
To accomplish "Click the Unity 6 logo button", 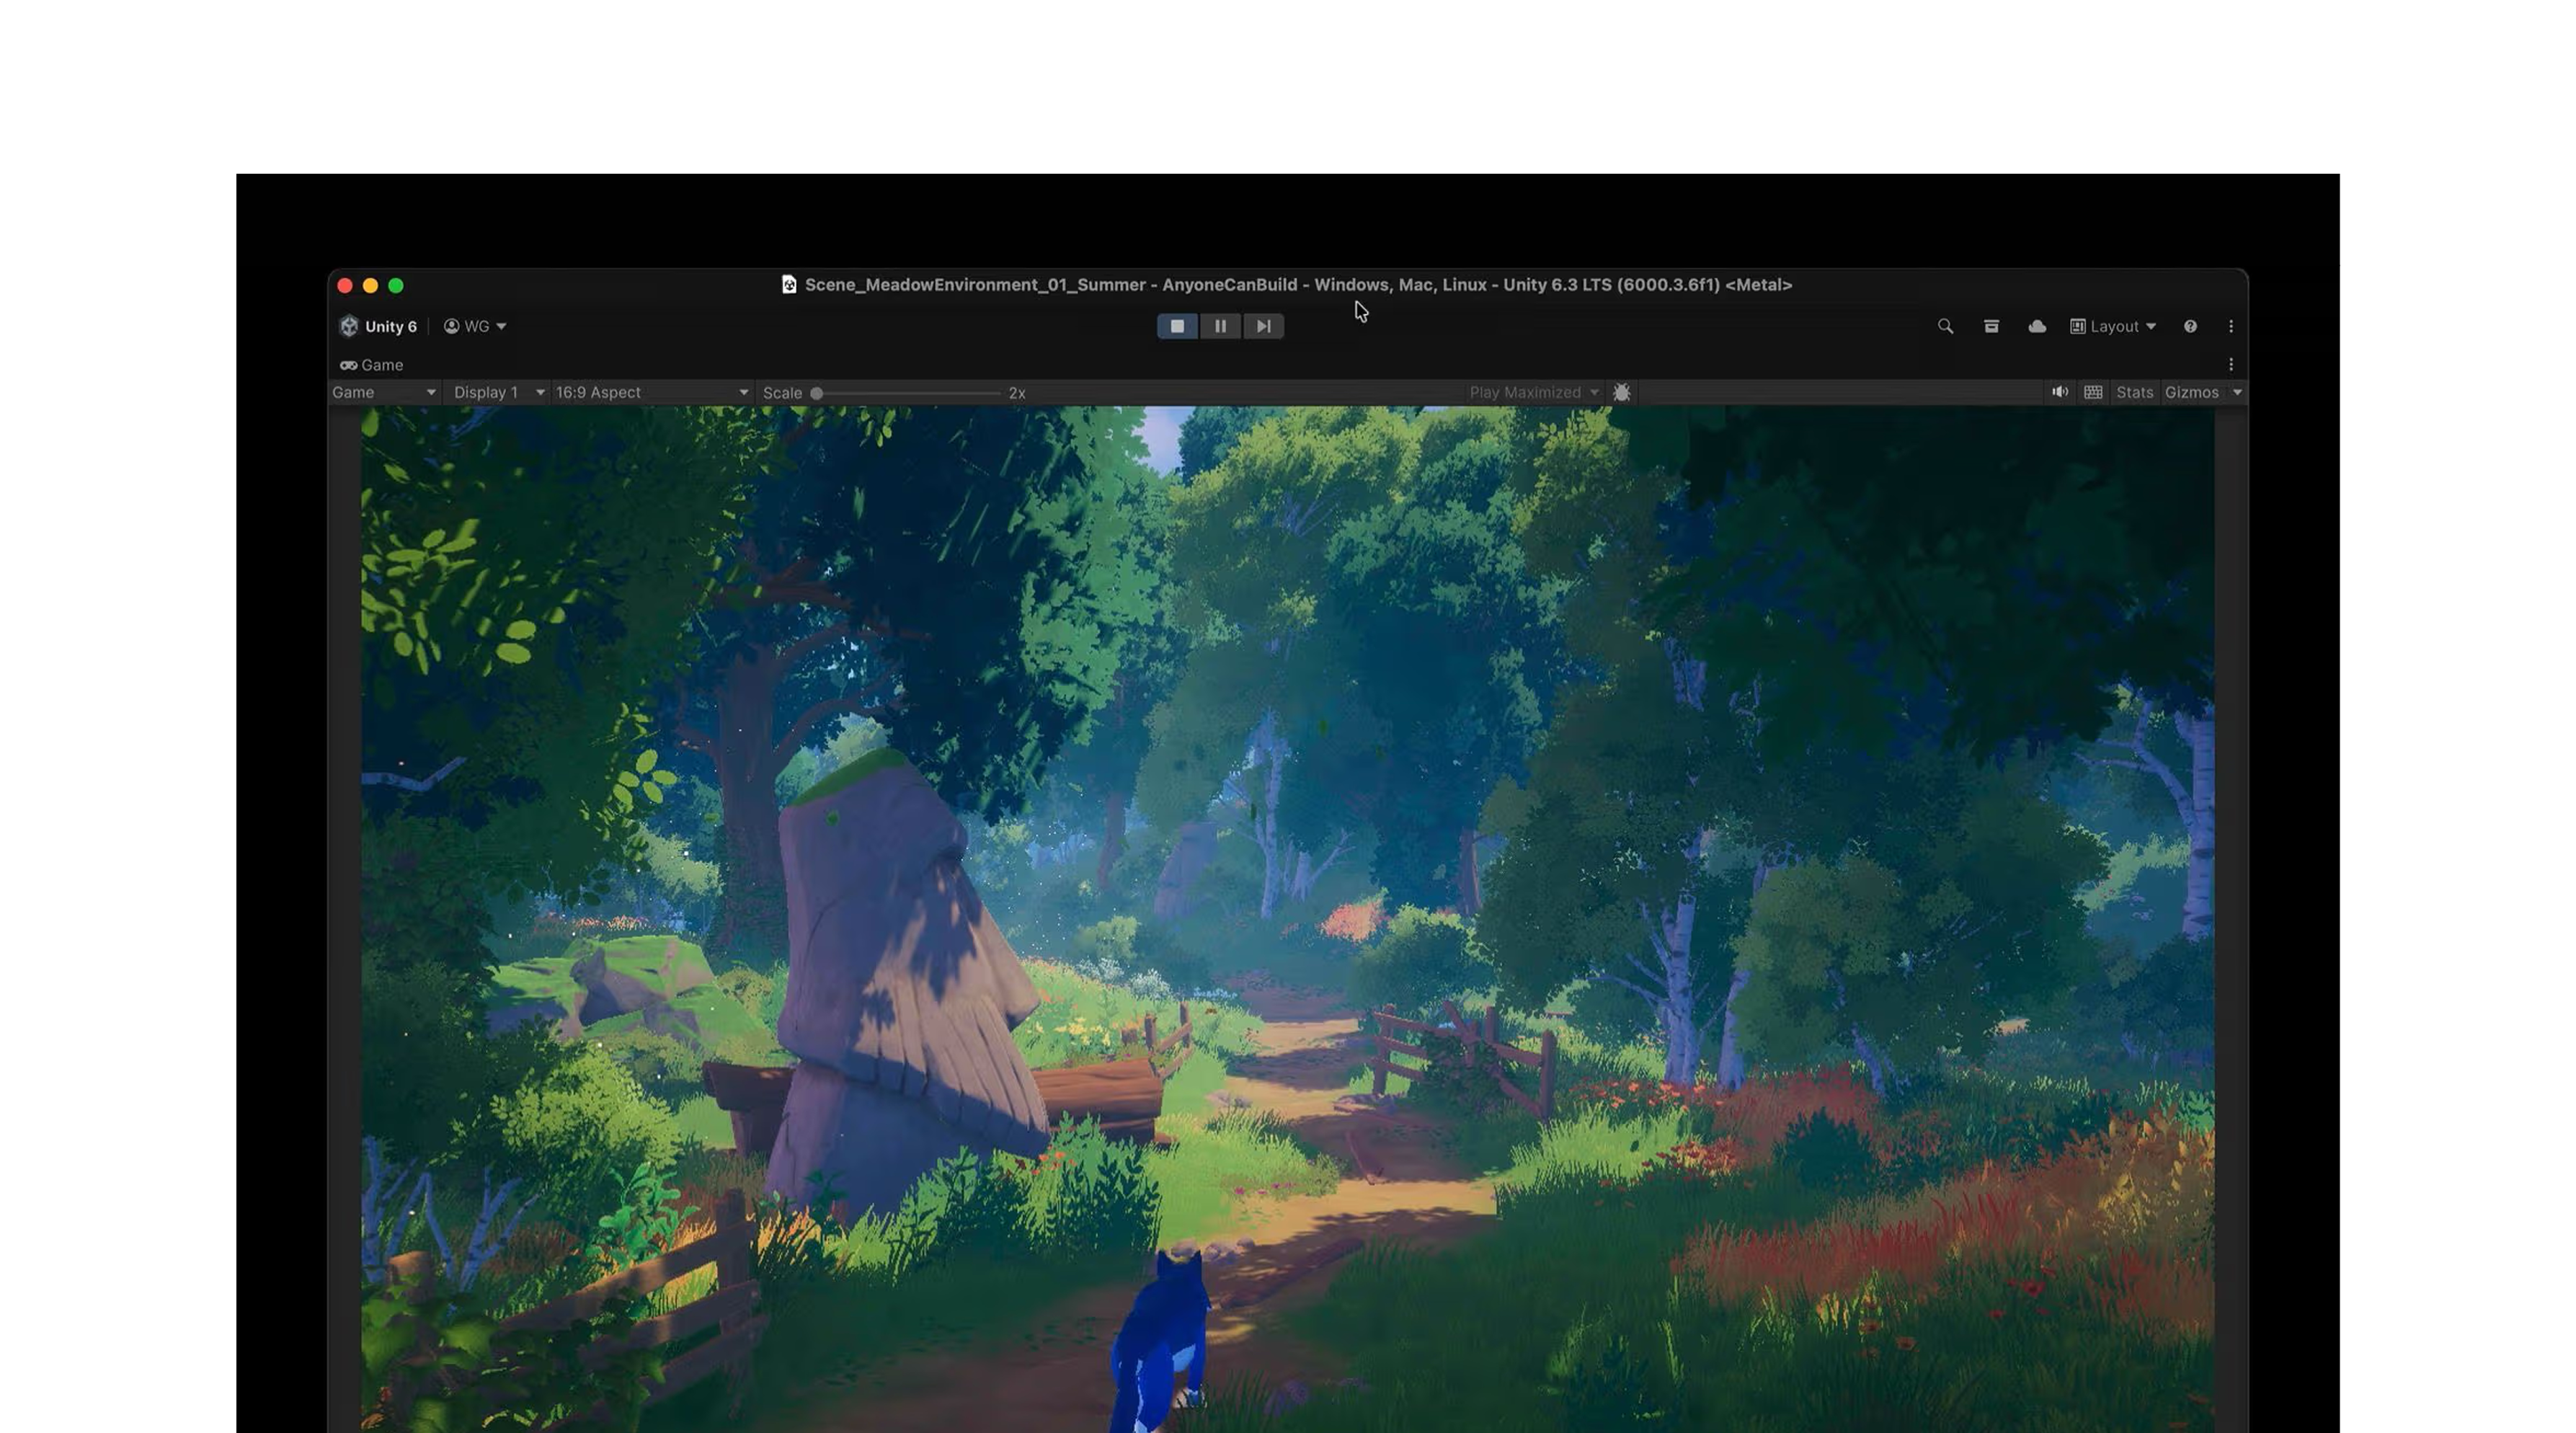I will click(378, 326).
